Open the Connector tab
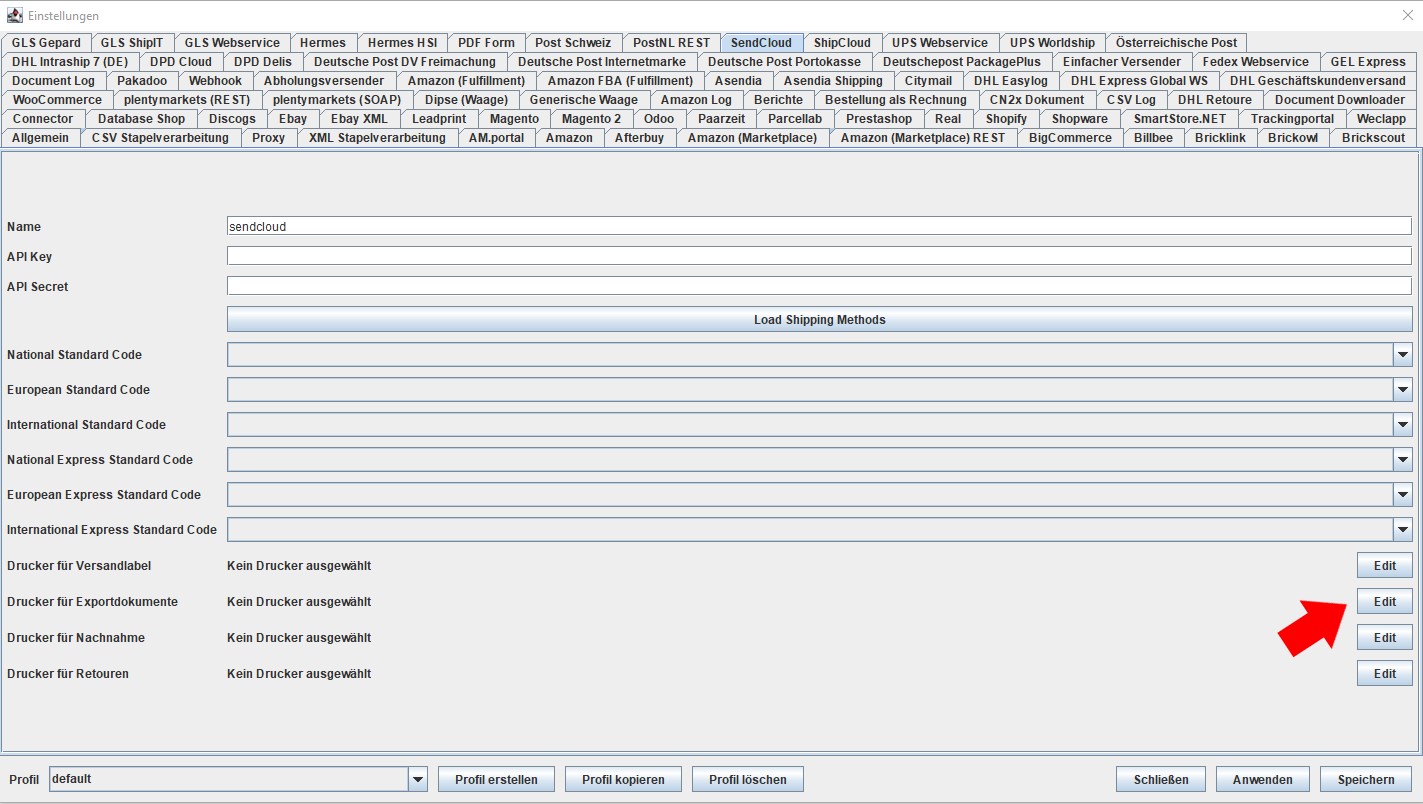The image size is (1423, 804). click(x=43, y=119)
